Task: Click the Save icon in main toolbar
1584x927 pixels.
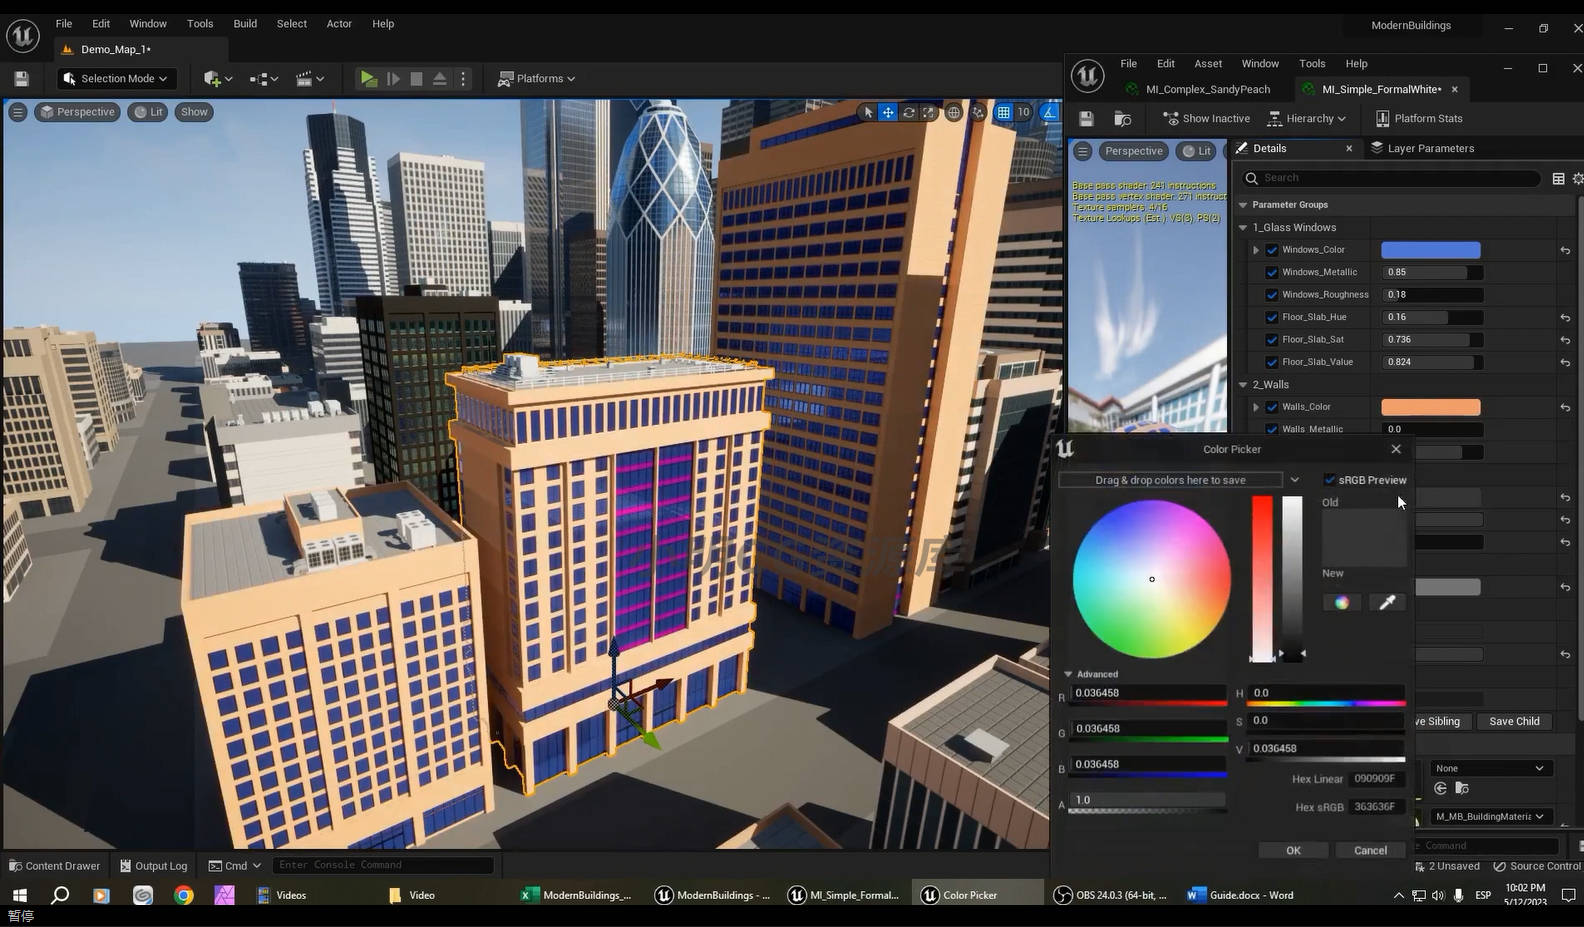Action: 21,79
